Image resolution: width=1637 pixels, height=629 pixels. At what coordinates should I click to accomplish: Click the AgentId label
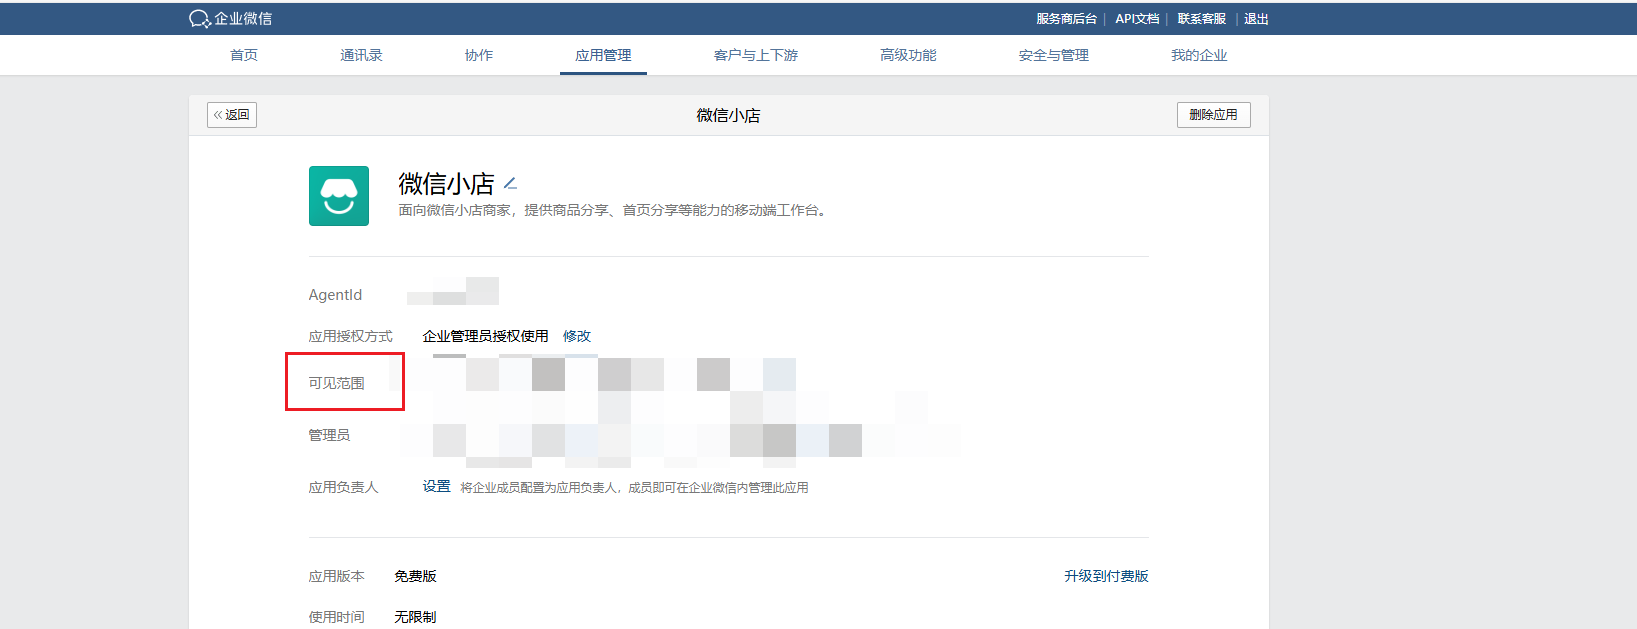pos(335,295)
